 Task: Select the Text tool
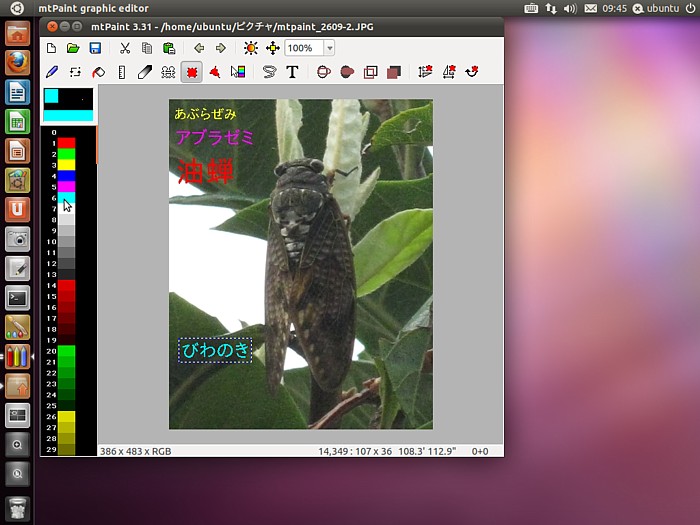tap(292, 72)
